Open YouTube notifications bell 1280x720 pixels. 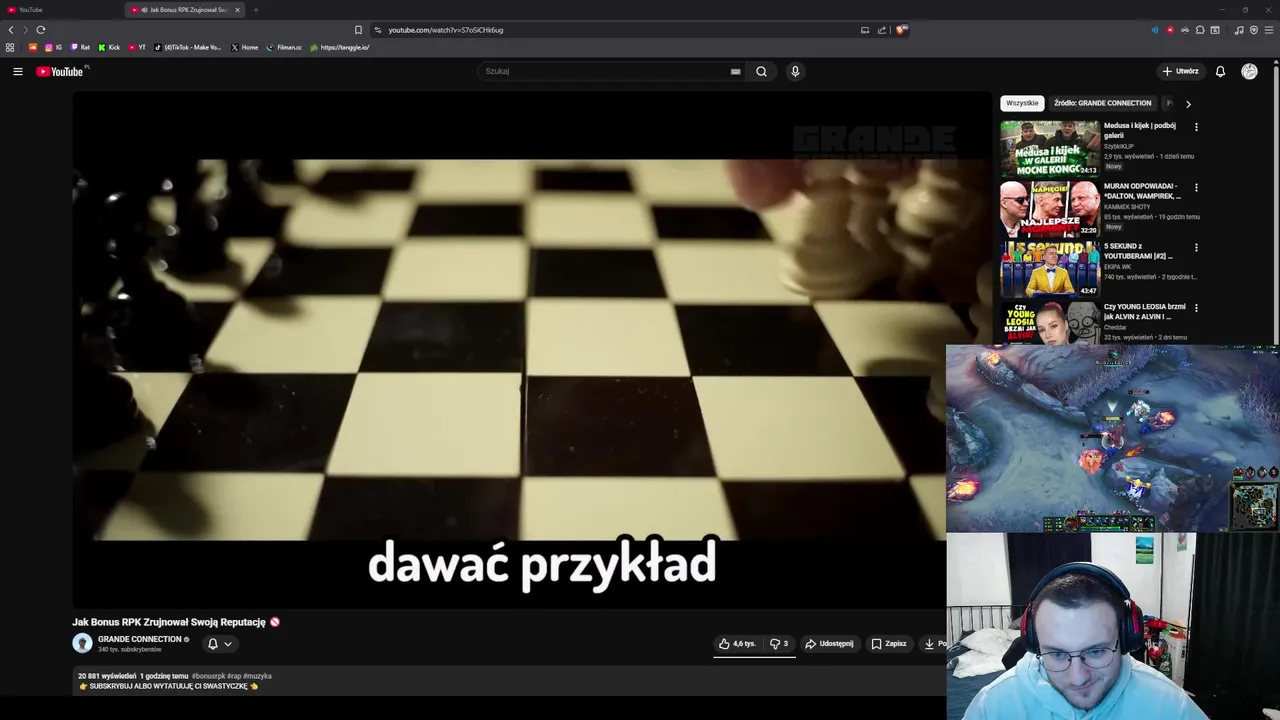(x=1220, y=71)
